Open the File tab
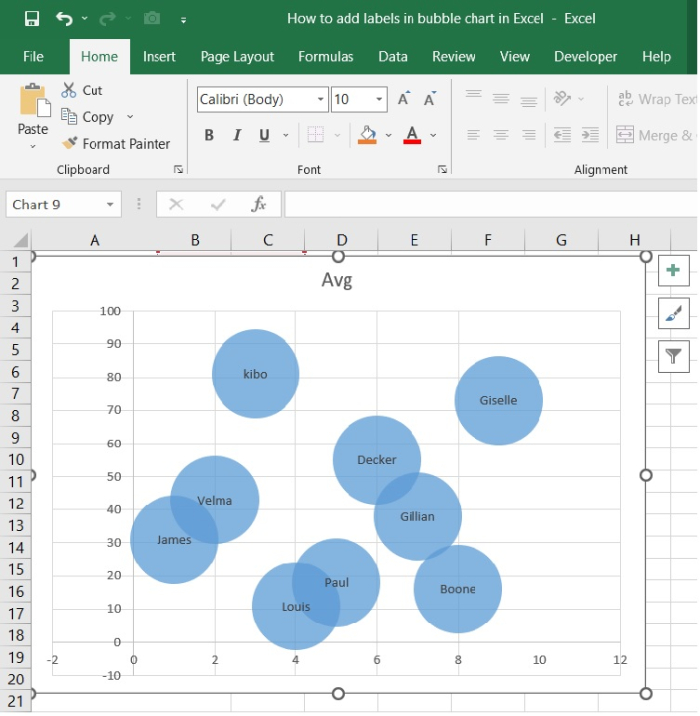 click(33, 57)
